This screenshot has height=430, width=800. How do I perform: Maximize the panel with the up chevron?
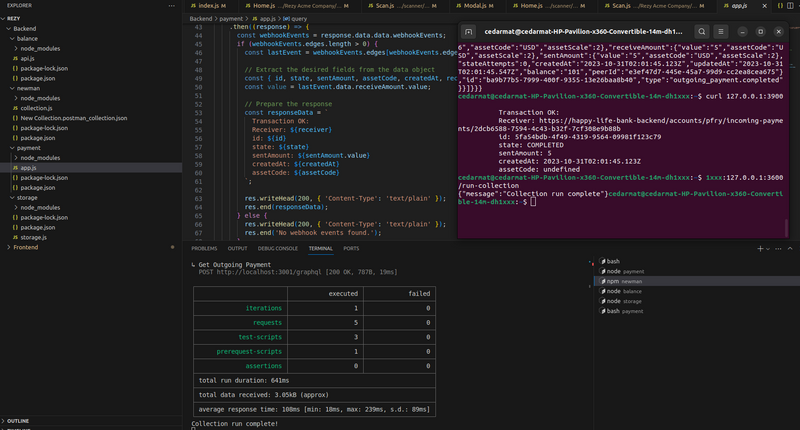pos(790,249)
